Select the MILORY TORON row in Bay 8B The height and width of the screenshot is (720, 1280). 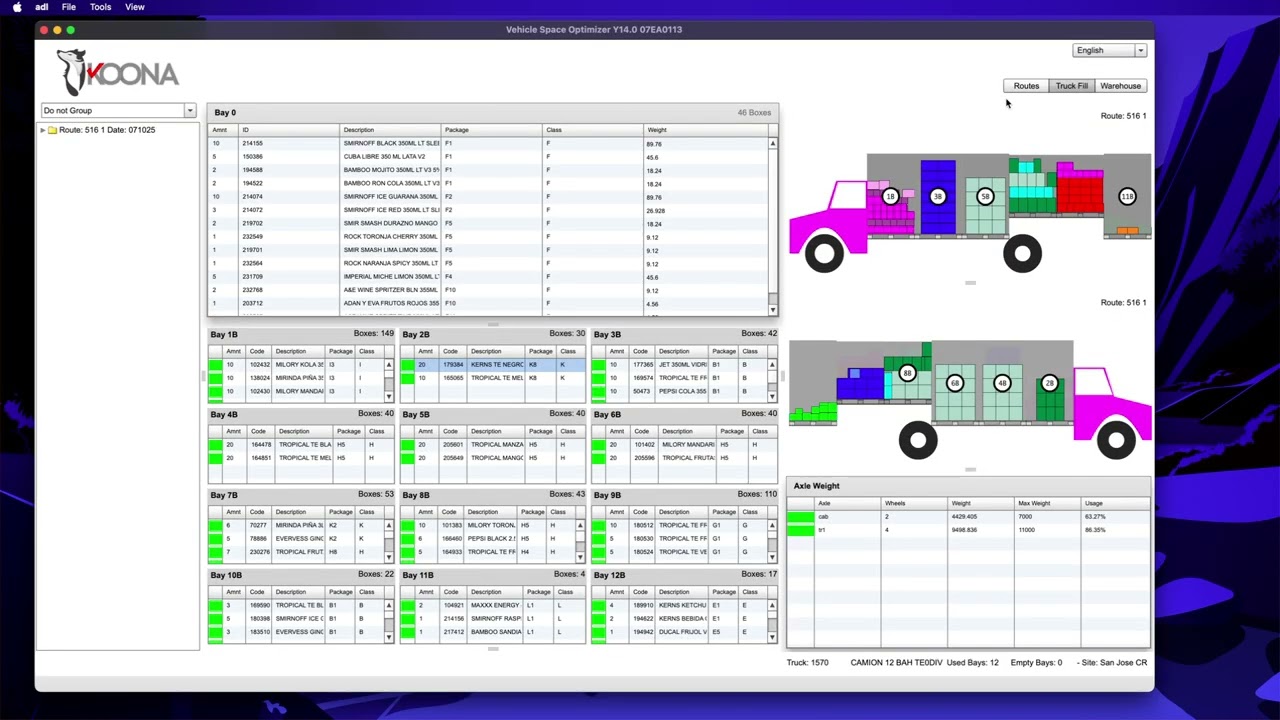(x=488, y=525)
